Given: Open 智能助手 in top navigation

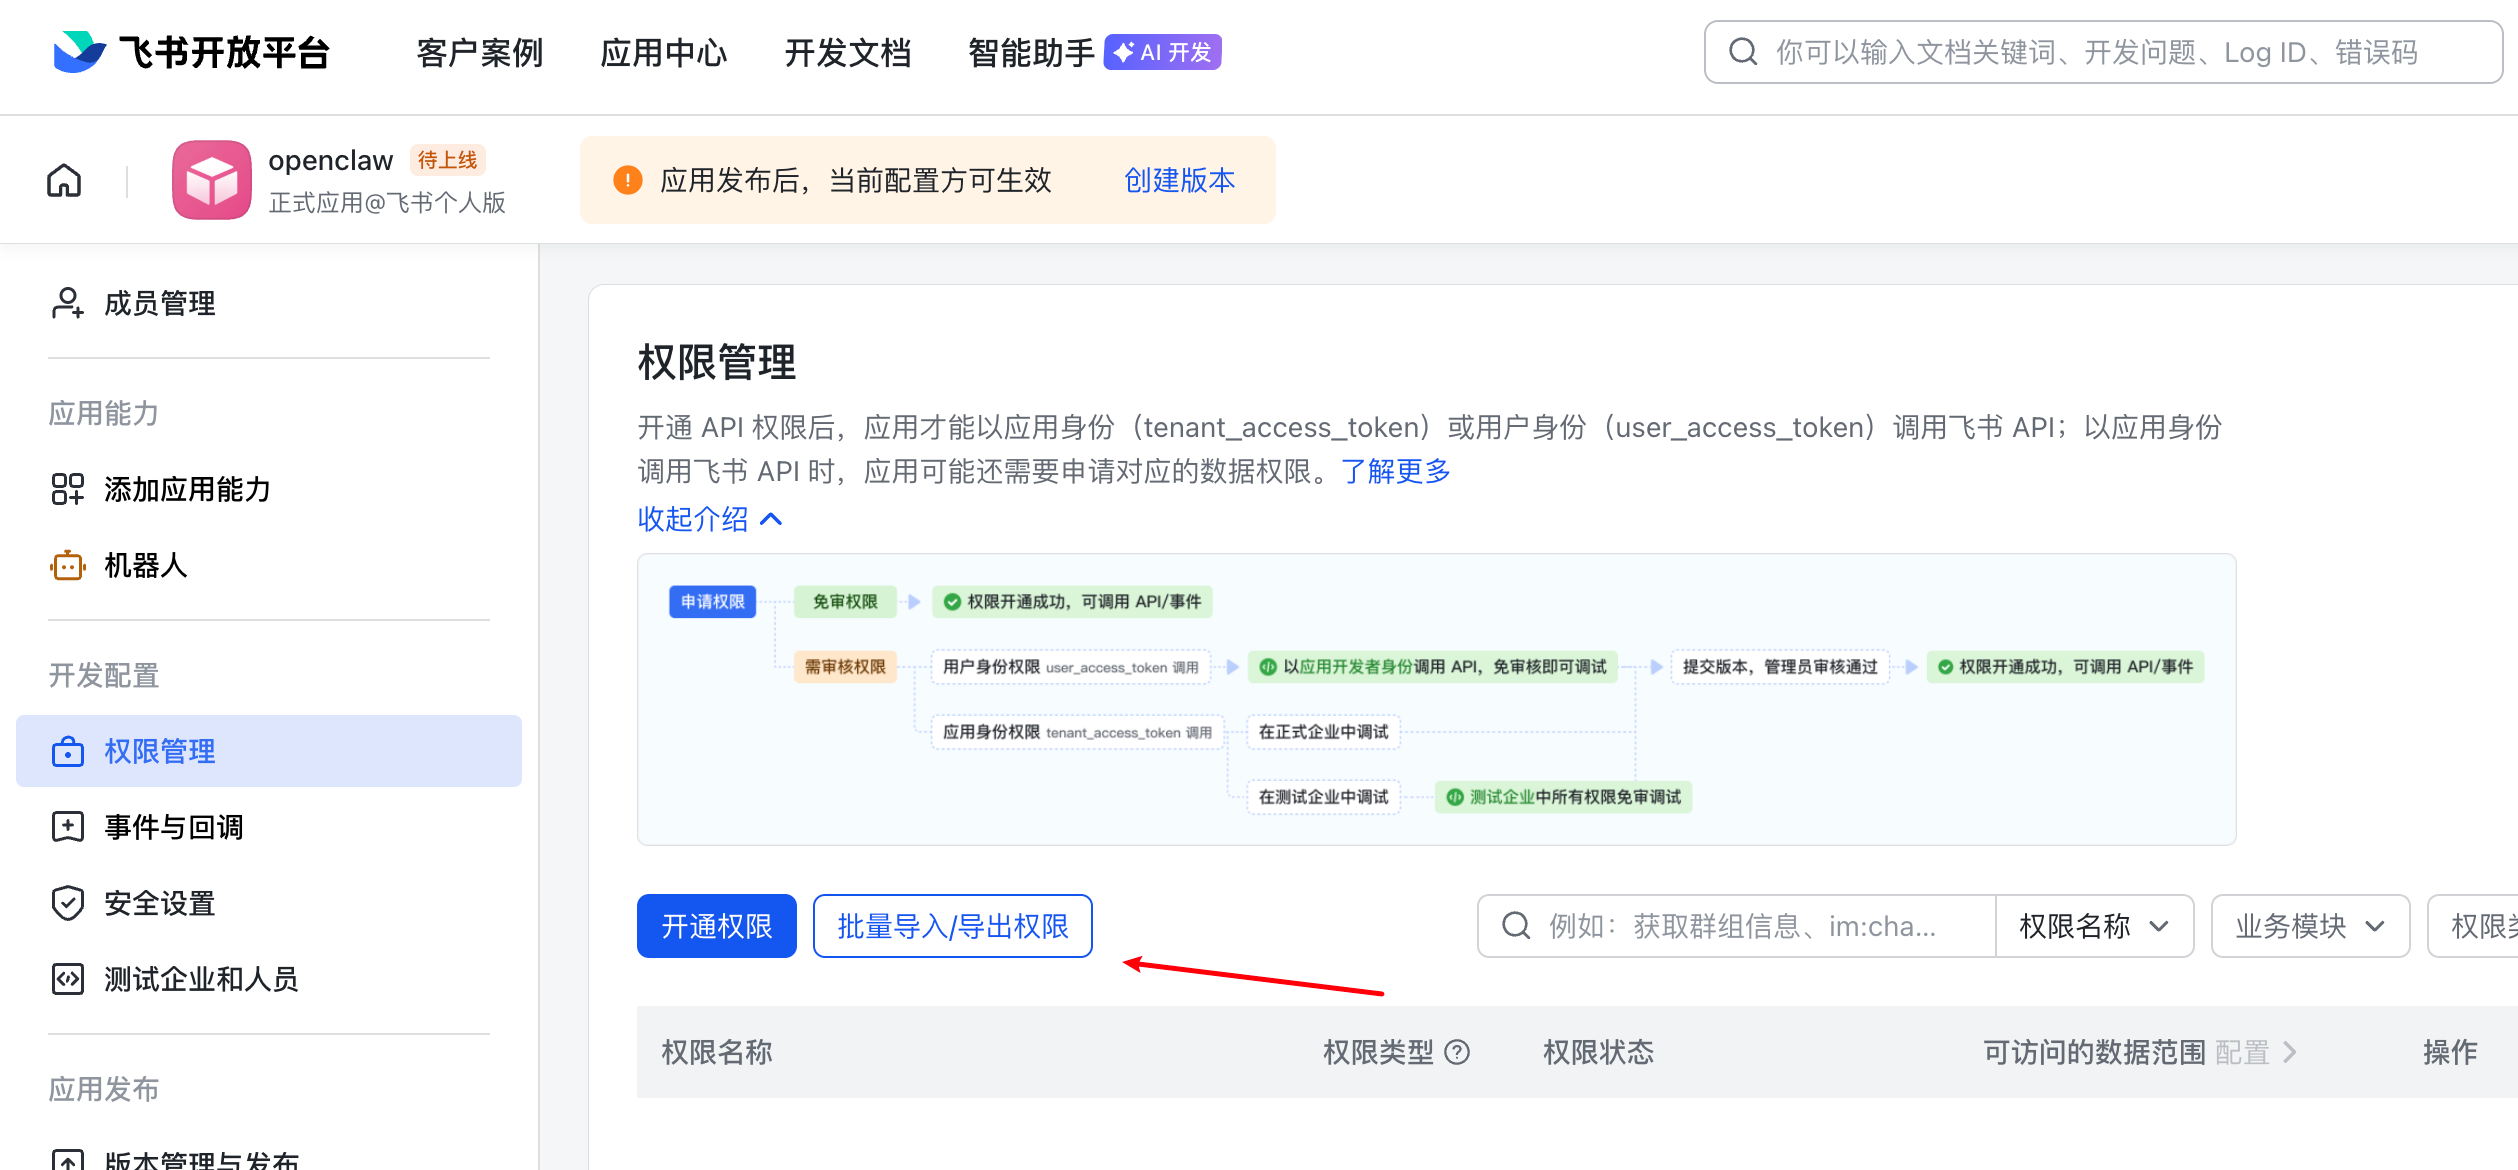Looking at the screenshot, I should (1032, 52).
